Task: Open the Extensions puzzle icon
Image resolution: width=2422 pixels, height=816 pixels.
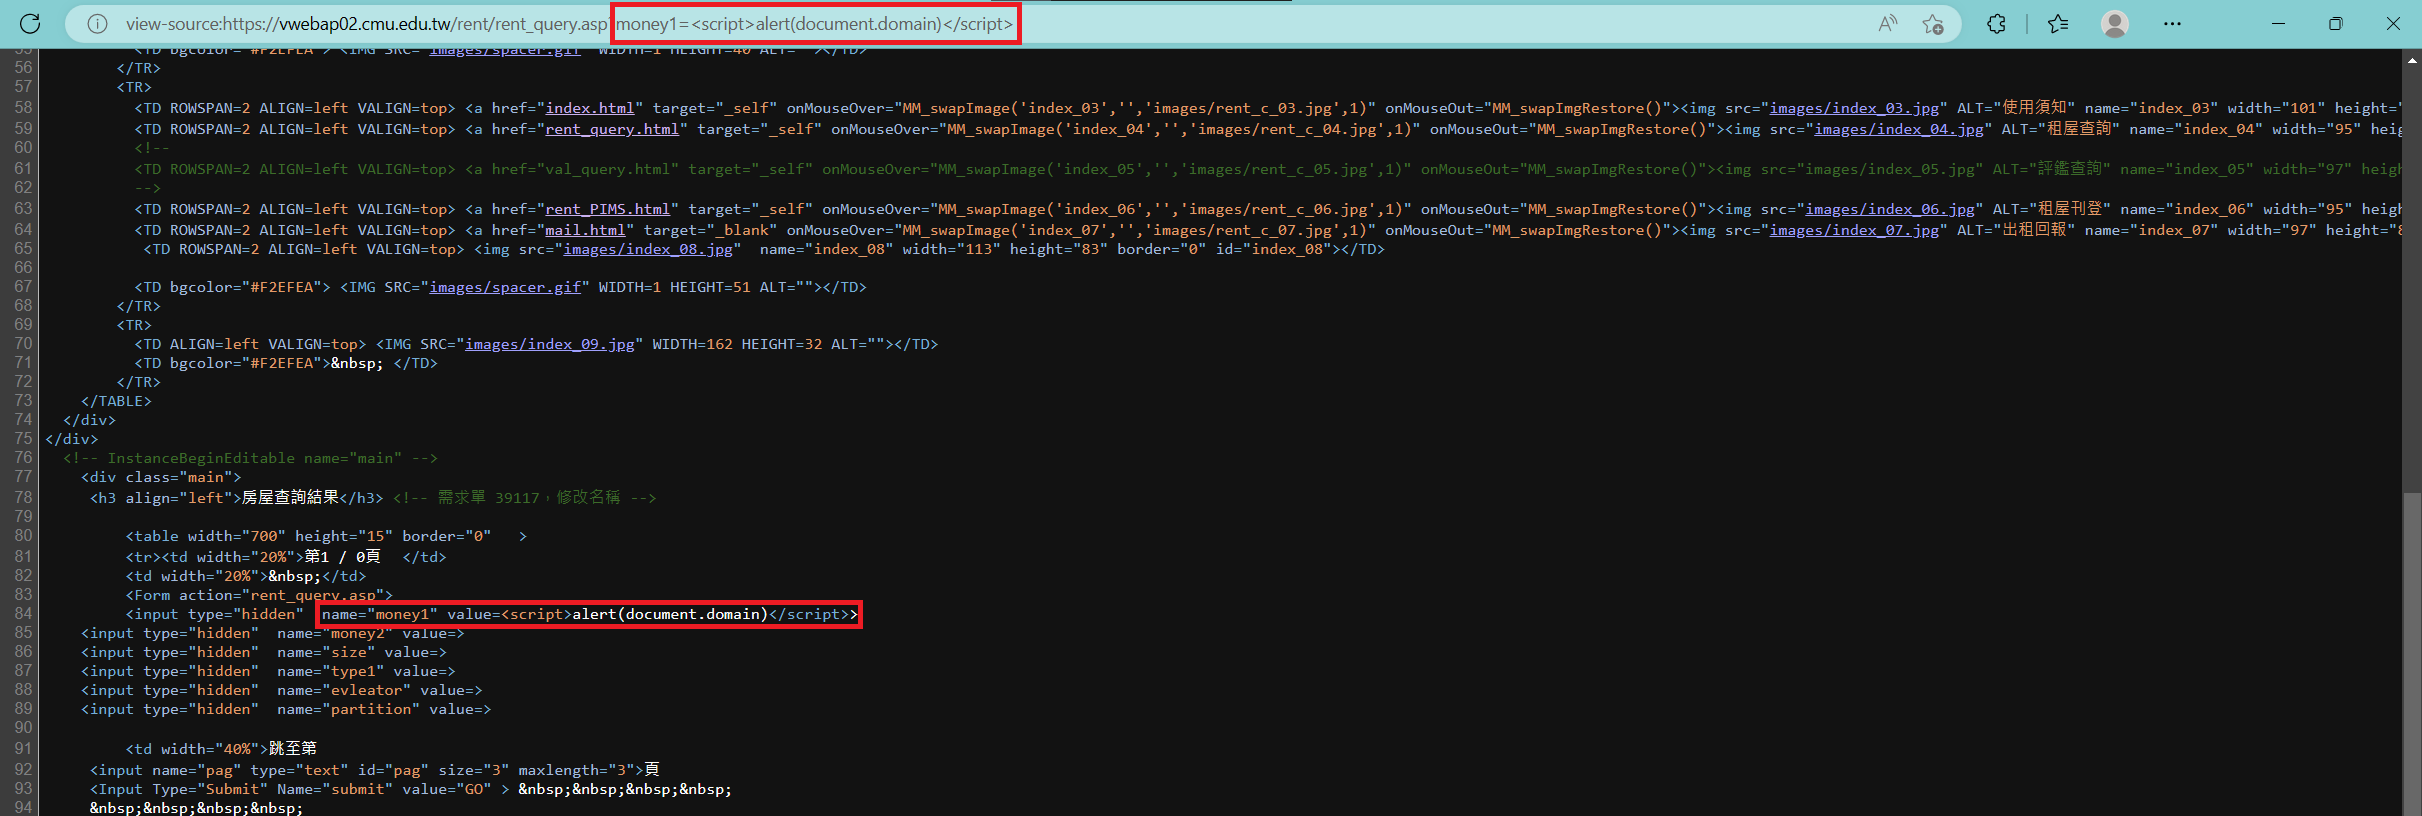Action: click(x=1996, y=24)
